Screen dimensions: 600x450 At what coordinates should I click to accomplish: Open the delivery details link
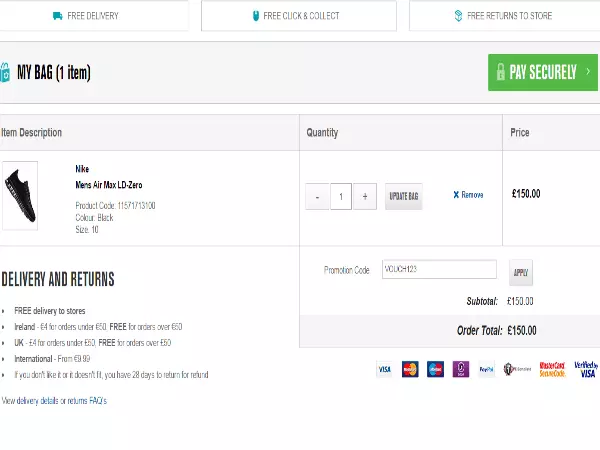[x=38, y=401]
